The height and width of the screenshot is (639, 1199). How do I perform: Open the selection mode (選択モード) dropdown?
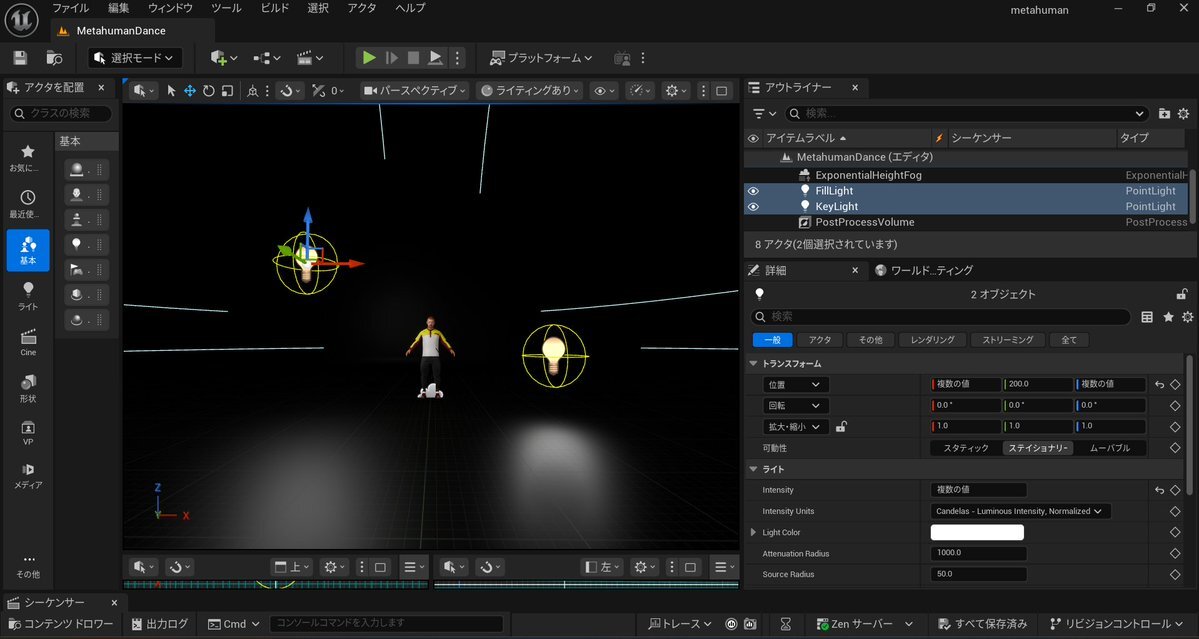point(136,58)
